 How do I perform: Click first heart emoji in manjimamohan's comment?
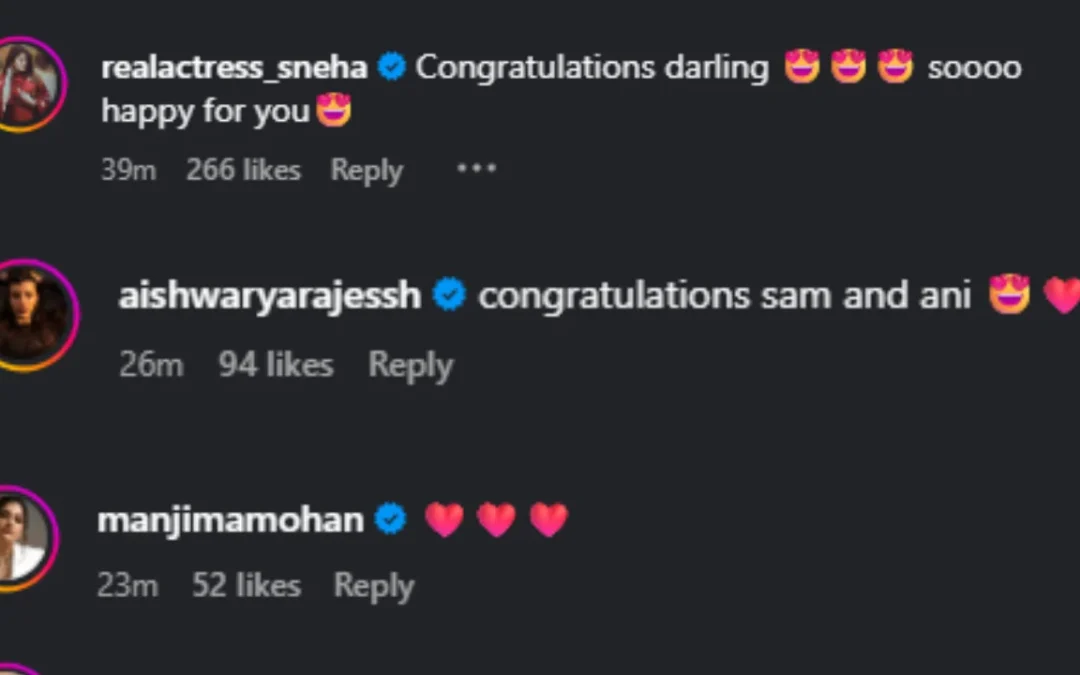[445, 519]
